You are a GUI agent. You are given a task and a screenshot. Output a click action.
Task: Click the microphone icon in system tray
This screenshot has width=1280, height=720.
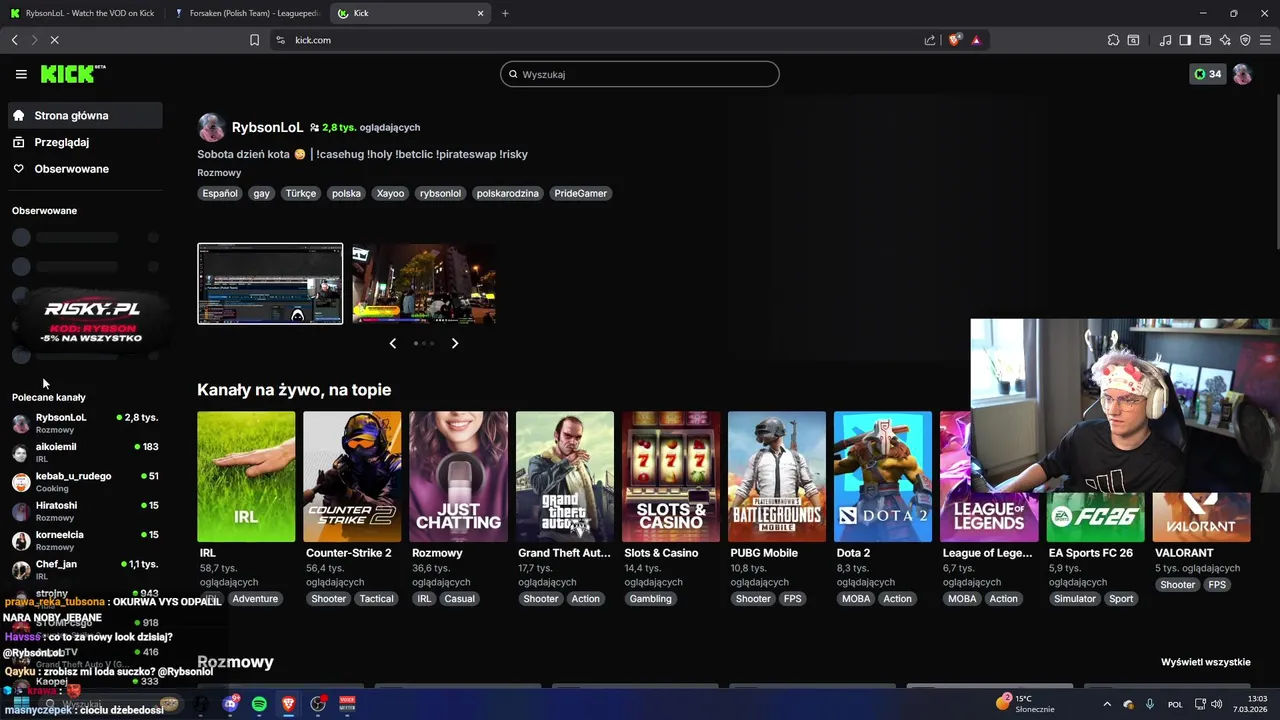(1150, 704)
